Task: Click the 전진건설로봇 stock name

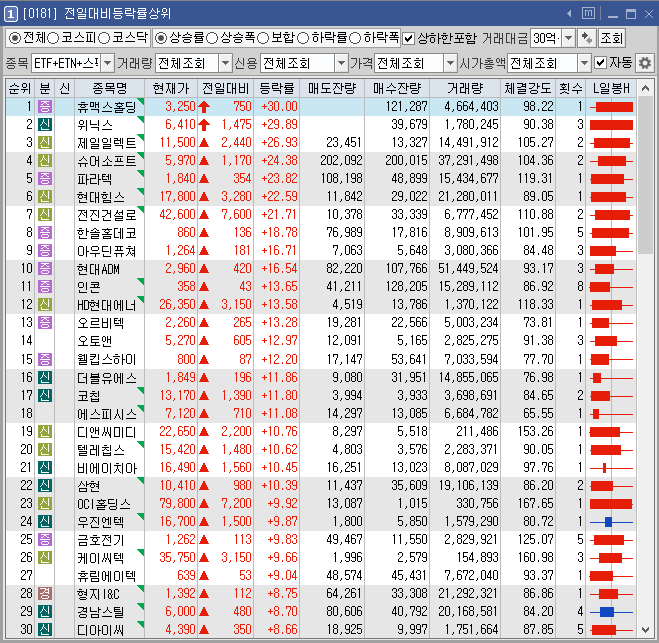Action: click(107, 215)
